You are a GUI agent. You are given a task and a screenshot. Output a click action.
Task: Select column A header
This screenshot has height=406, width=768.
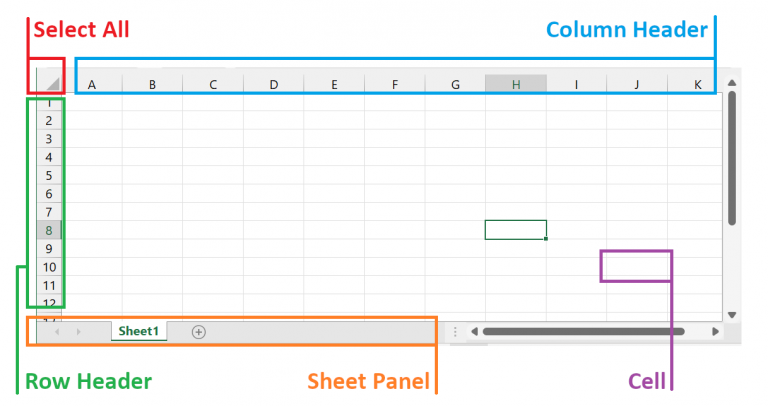coord(92,85)
